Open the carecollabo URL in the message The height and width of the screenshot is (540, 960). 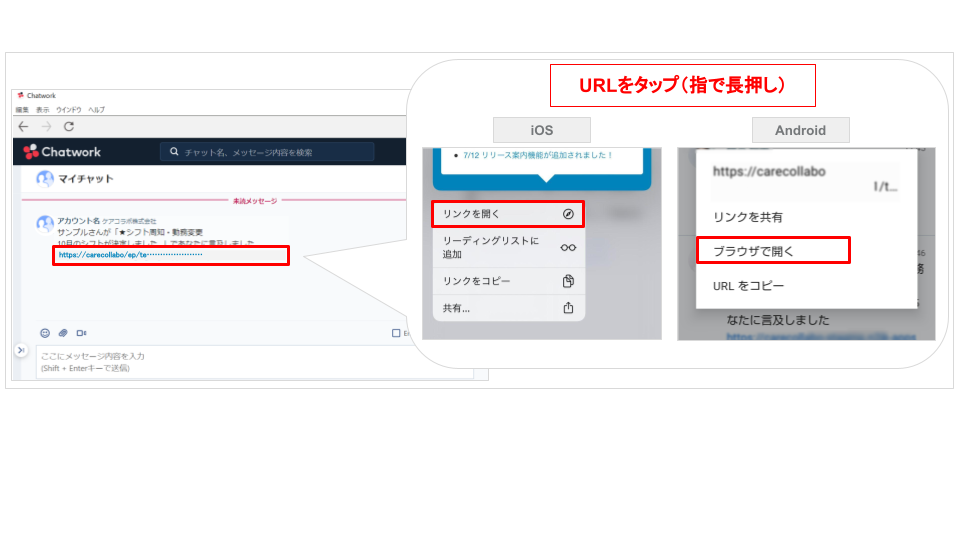pos(130,255)
